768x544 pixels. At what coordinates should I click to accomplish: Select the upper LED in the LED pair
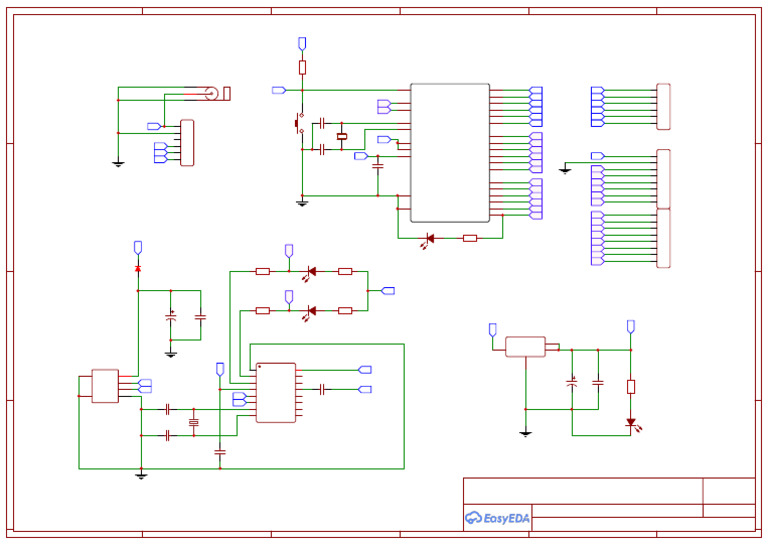pos(310,272)
